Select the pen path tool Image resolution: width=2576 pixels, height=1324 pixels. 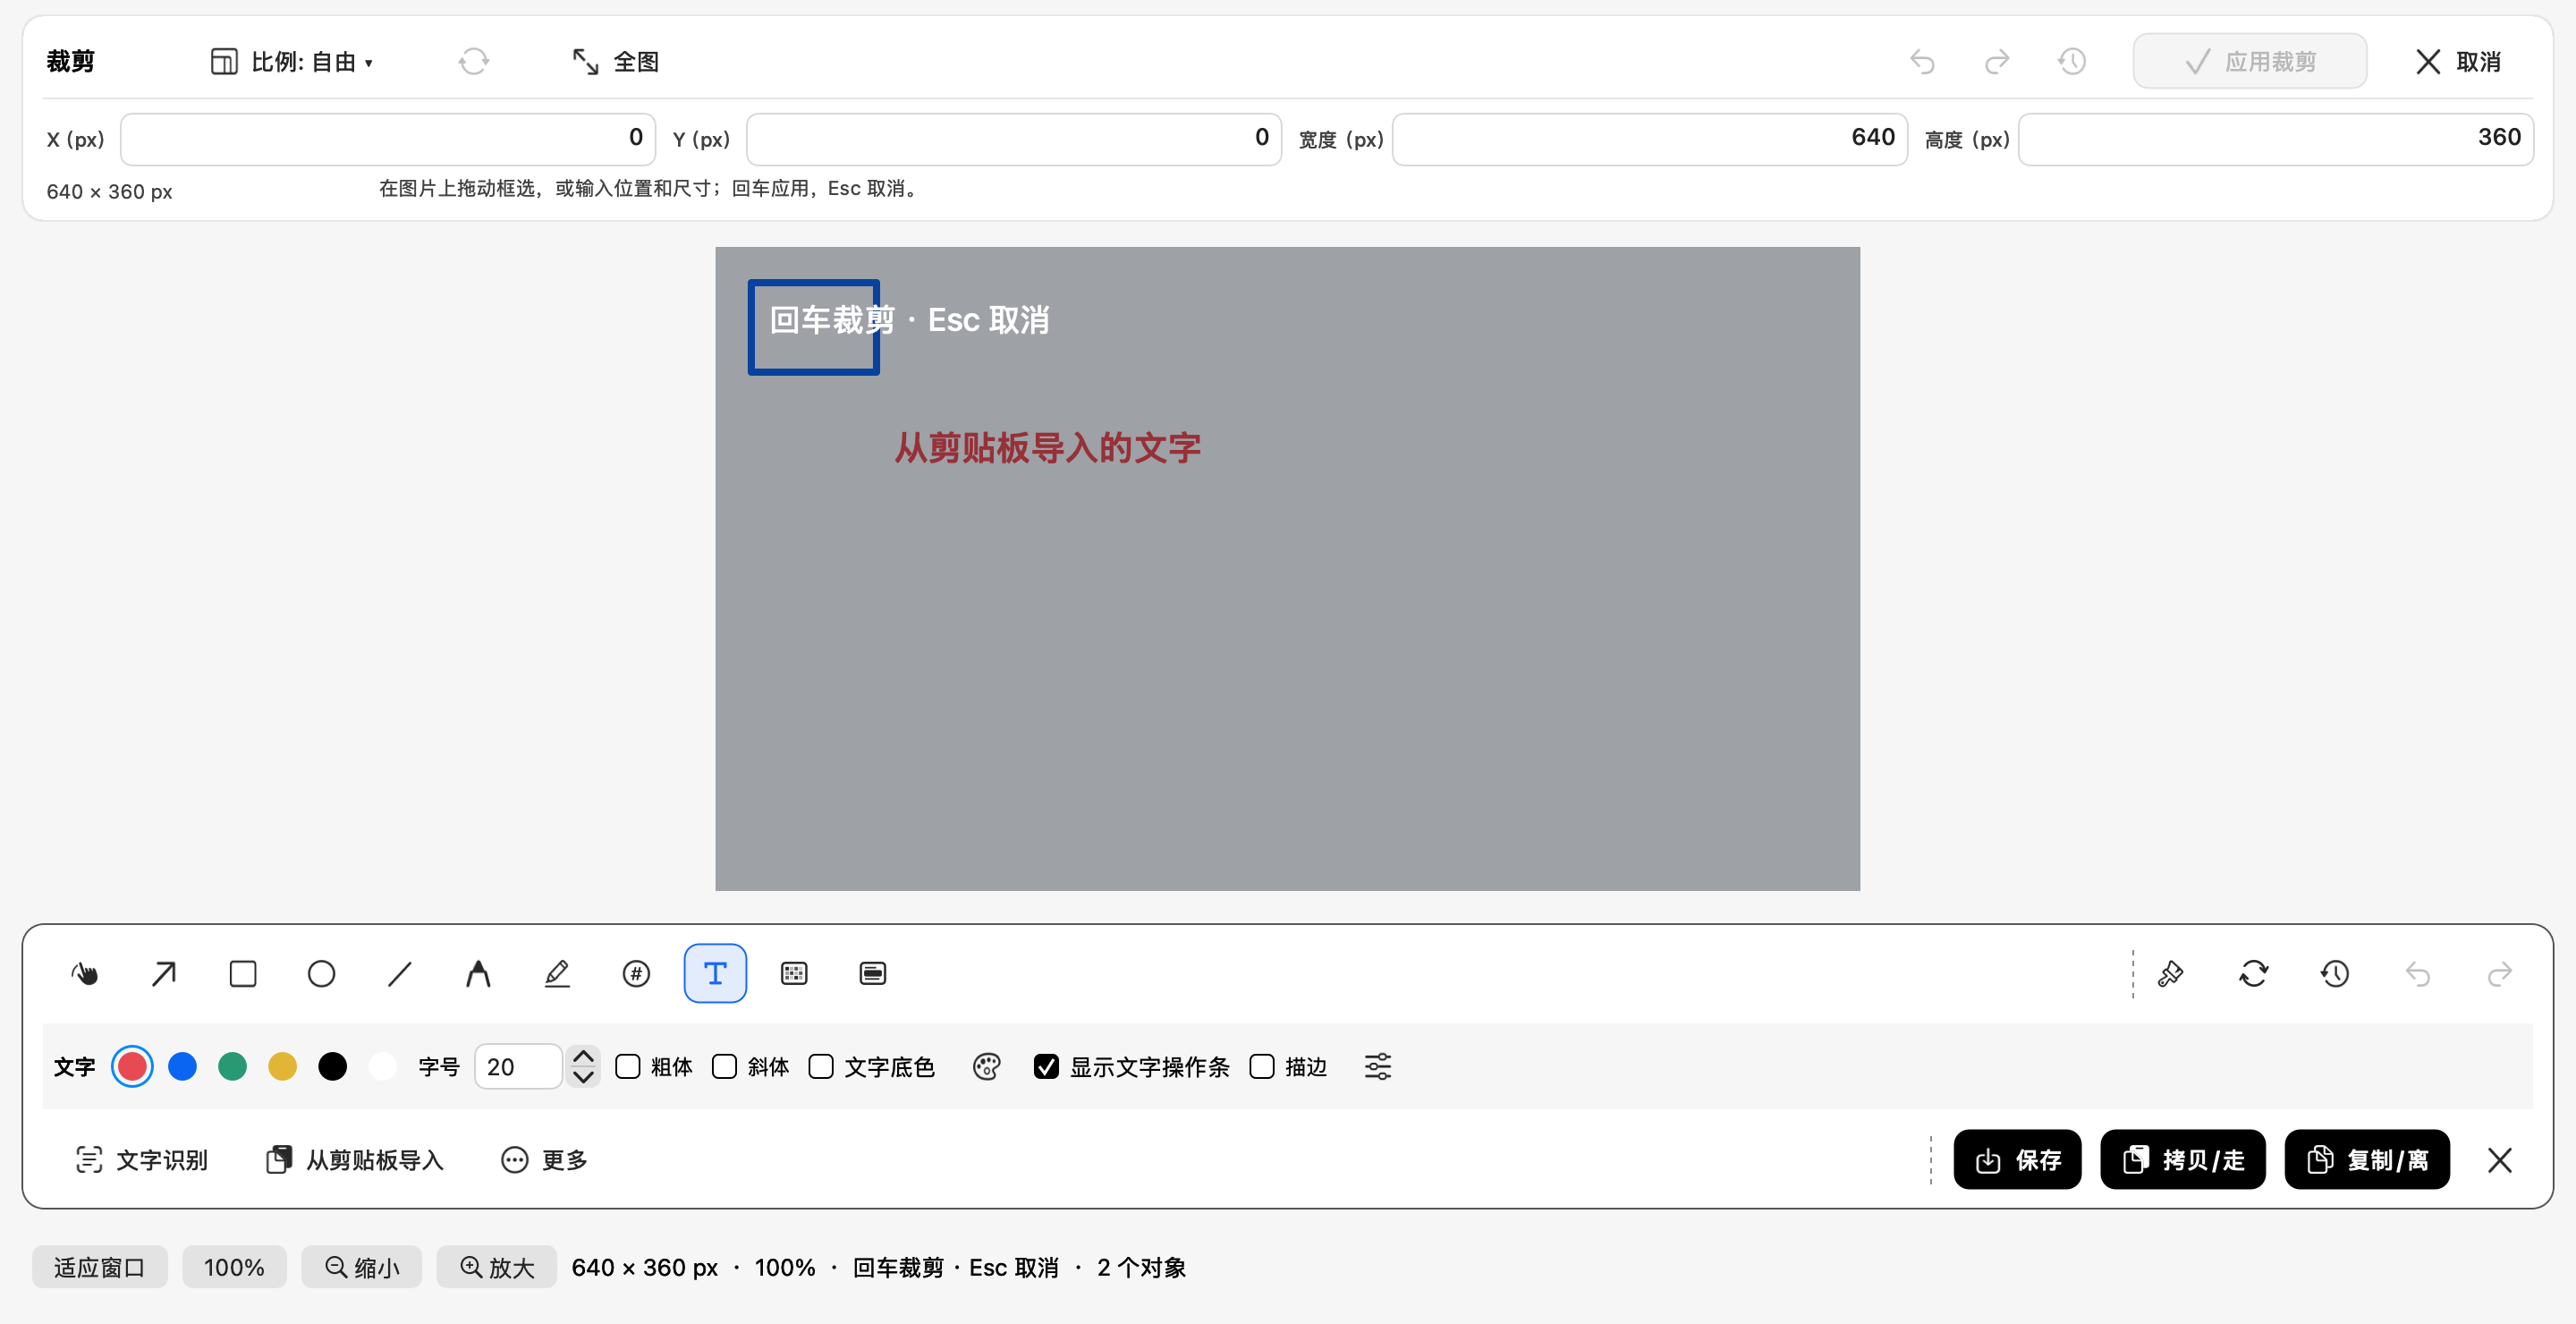tap(478, 973)
